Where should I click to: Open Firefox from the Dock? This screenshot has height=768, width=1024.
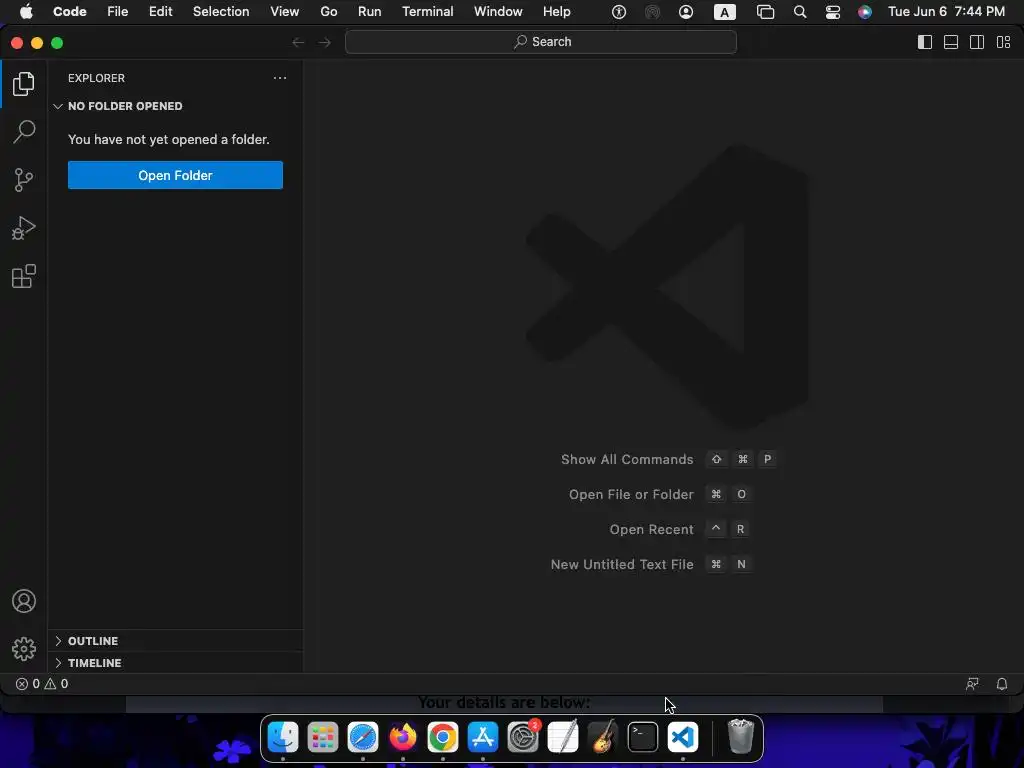click(403, 737)
